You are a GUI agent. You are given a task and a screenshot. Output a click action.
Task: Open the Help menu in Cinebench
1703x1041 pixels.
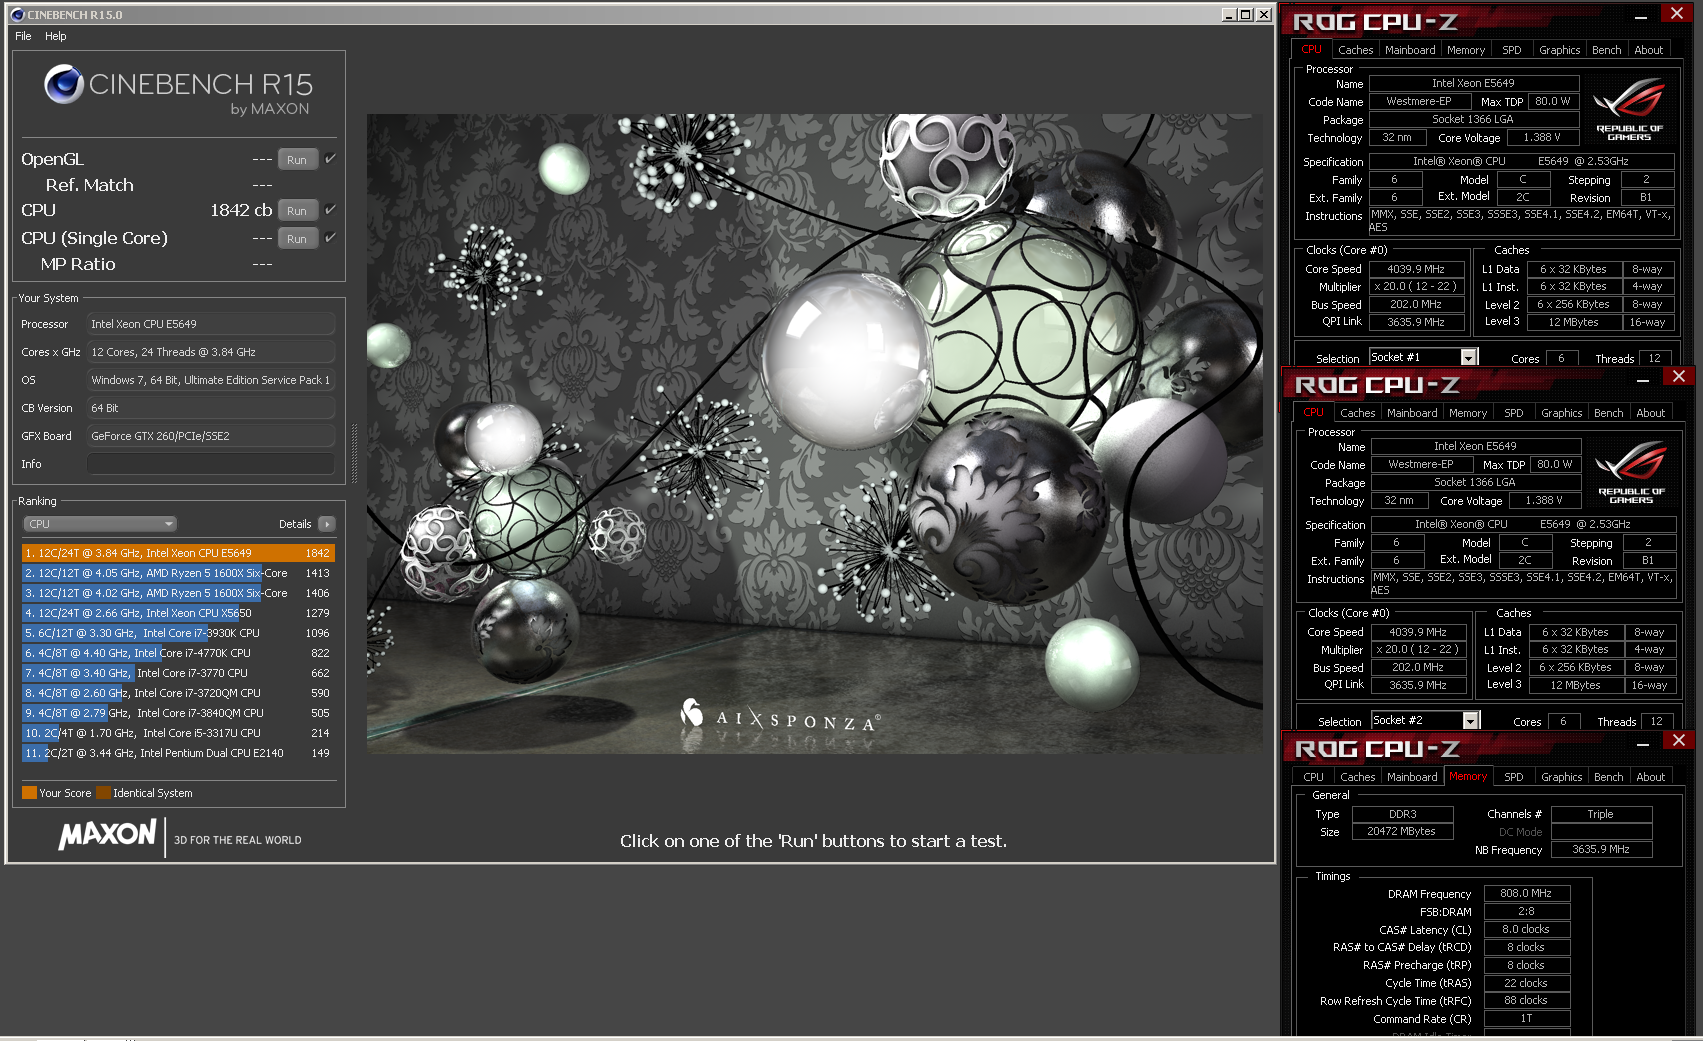coord(56,36)
